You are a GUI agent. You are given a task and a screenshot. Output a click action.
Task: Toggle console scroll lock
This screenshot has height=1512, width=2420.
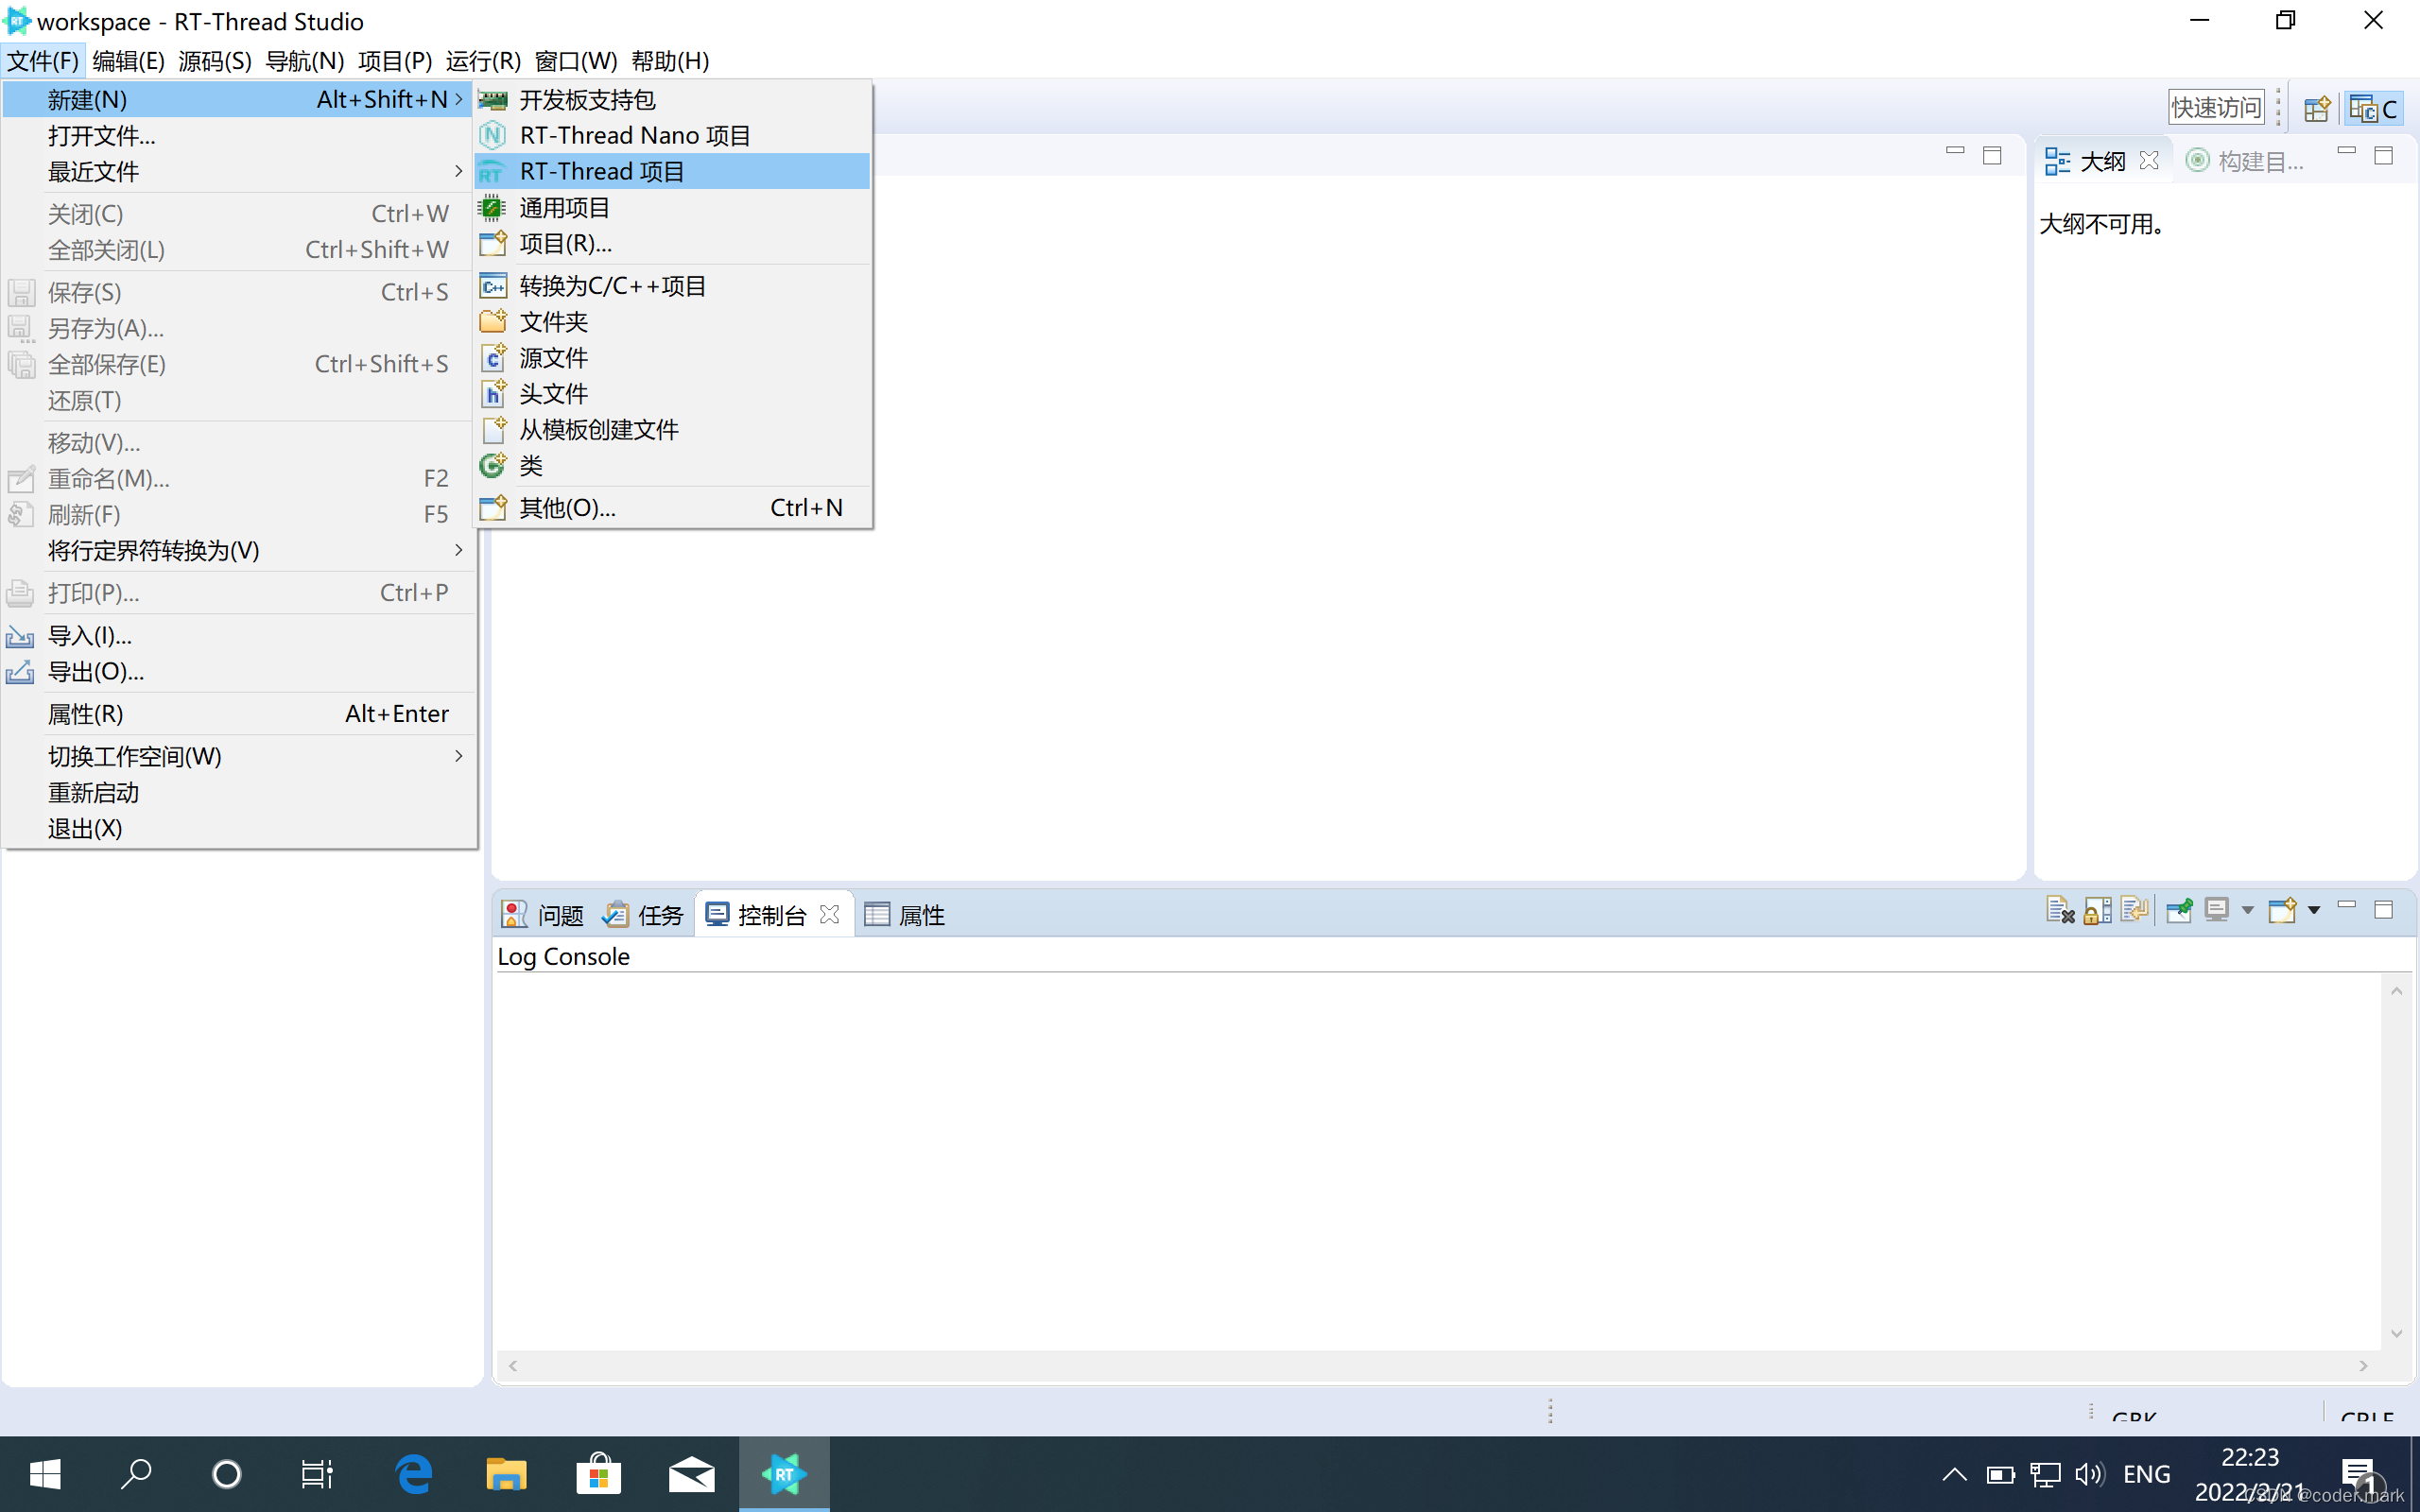(2097, 911)
